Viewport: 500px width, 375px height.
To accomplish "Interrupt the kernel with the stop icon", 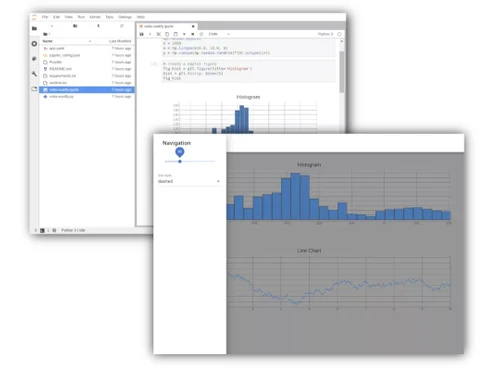I will [193, 34].
